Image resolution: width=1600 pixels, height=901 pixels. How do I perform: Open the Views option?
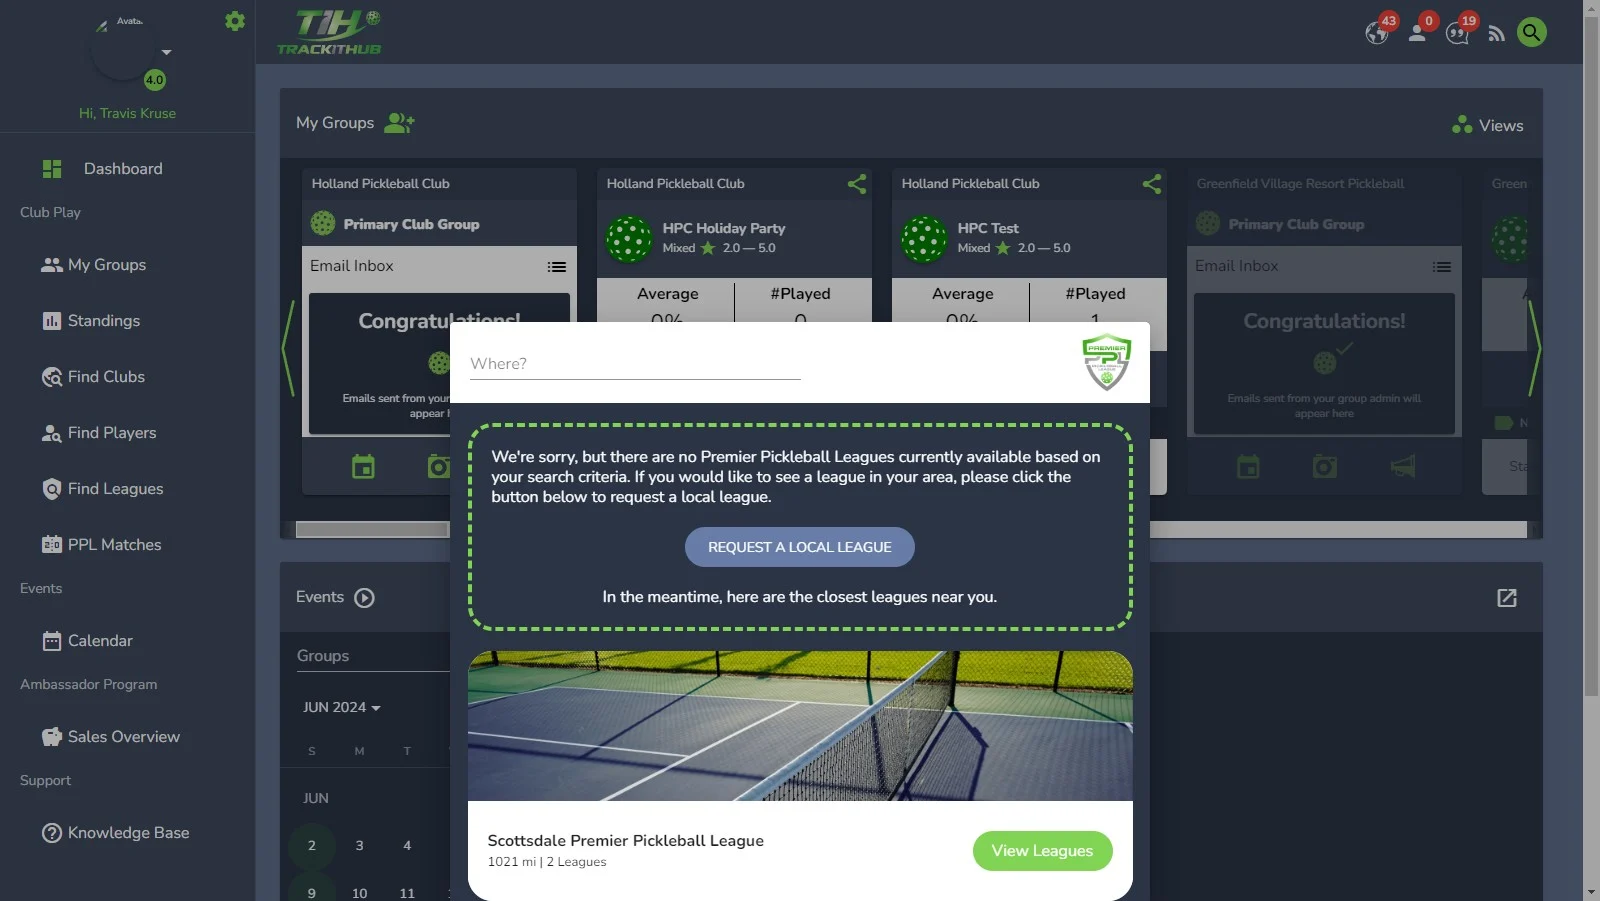tap(1488, 125)
